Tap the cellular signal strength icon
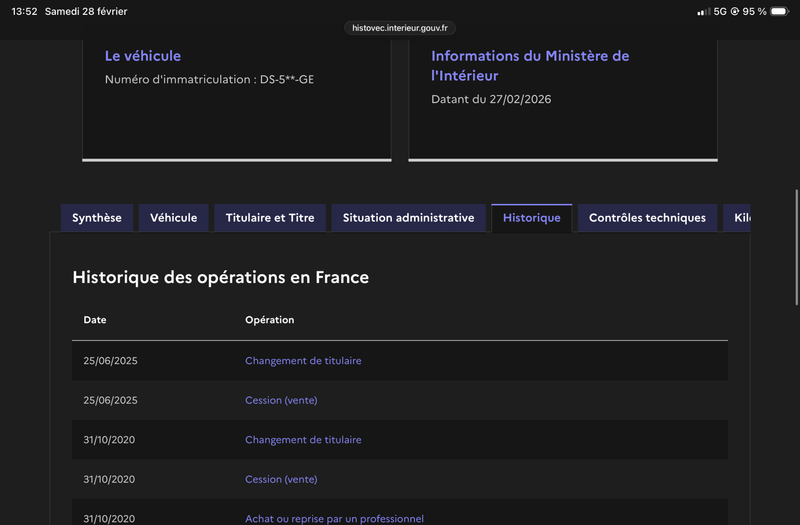This screenshot has width=800, height=525. point(703,12)
